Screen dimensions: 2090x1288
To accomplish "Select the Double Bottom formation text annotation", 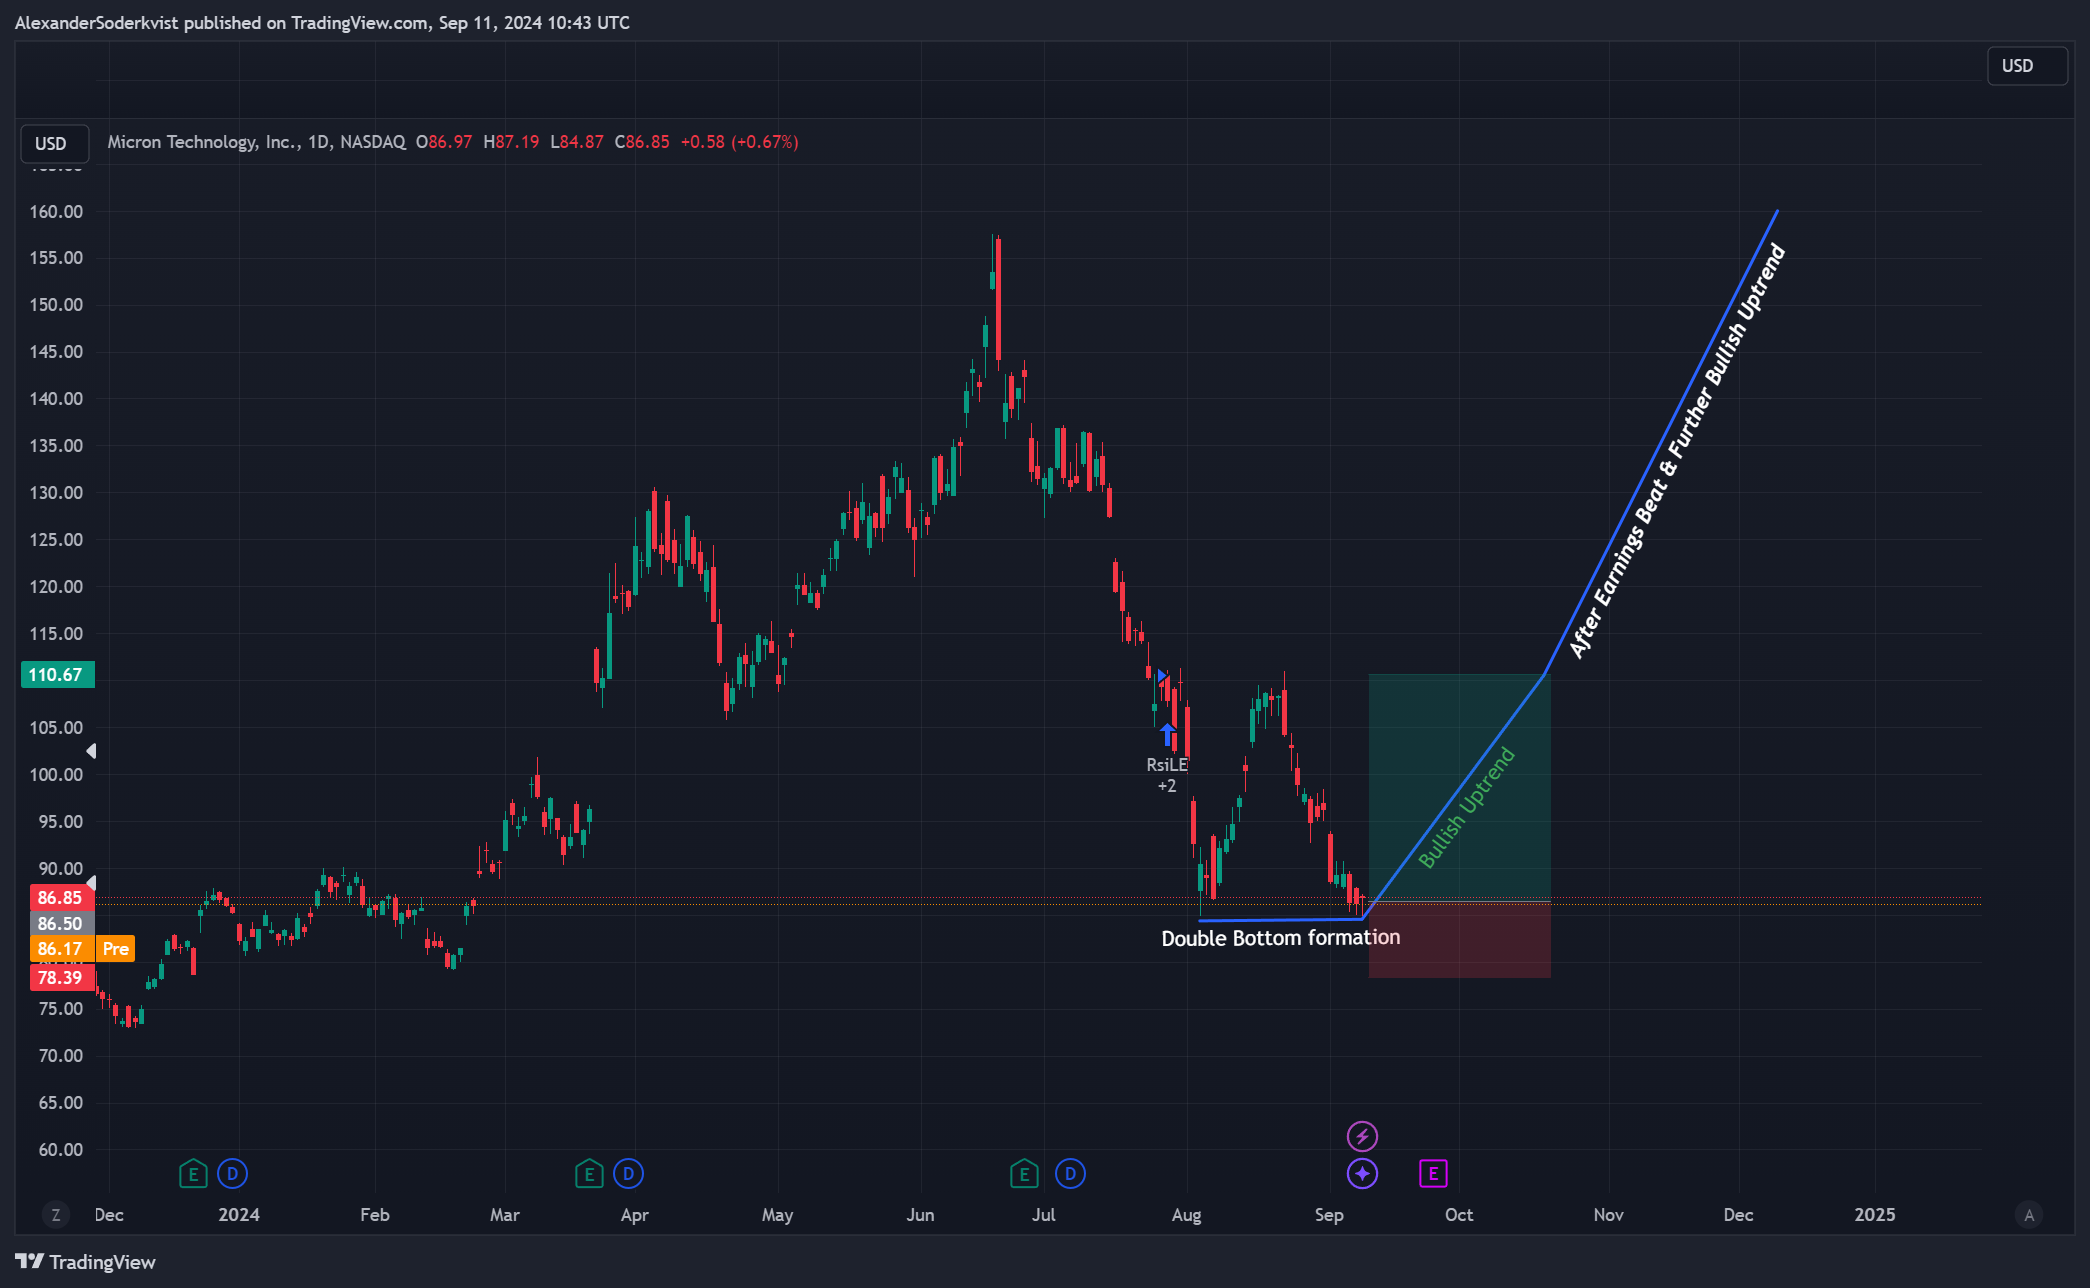I will 1281,938.
